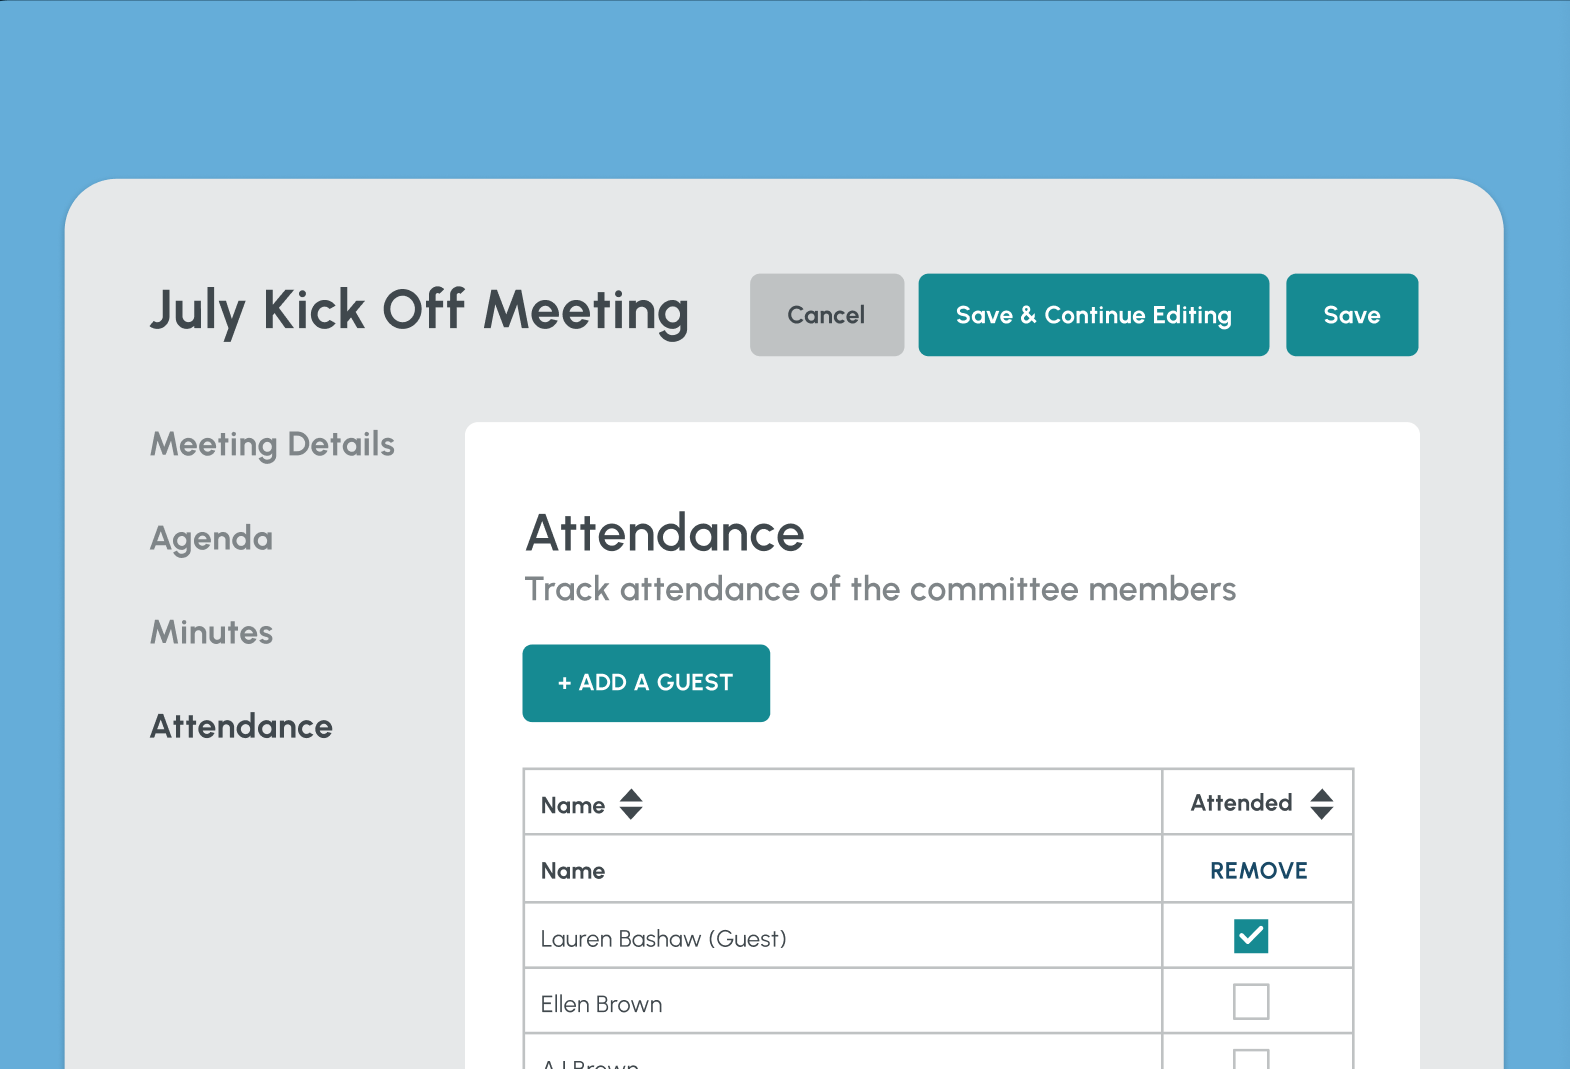Viewport: 1570px width, 1069px height.
Task: Select the row for Ellen Brown
Action: pos(600,1003)
